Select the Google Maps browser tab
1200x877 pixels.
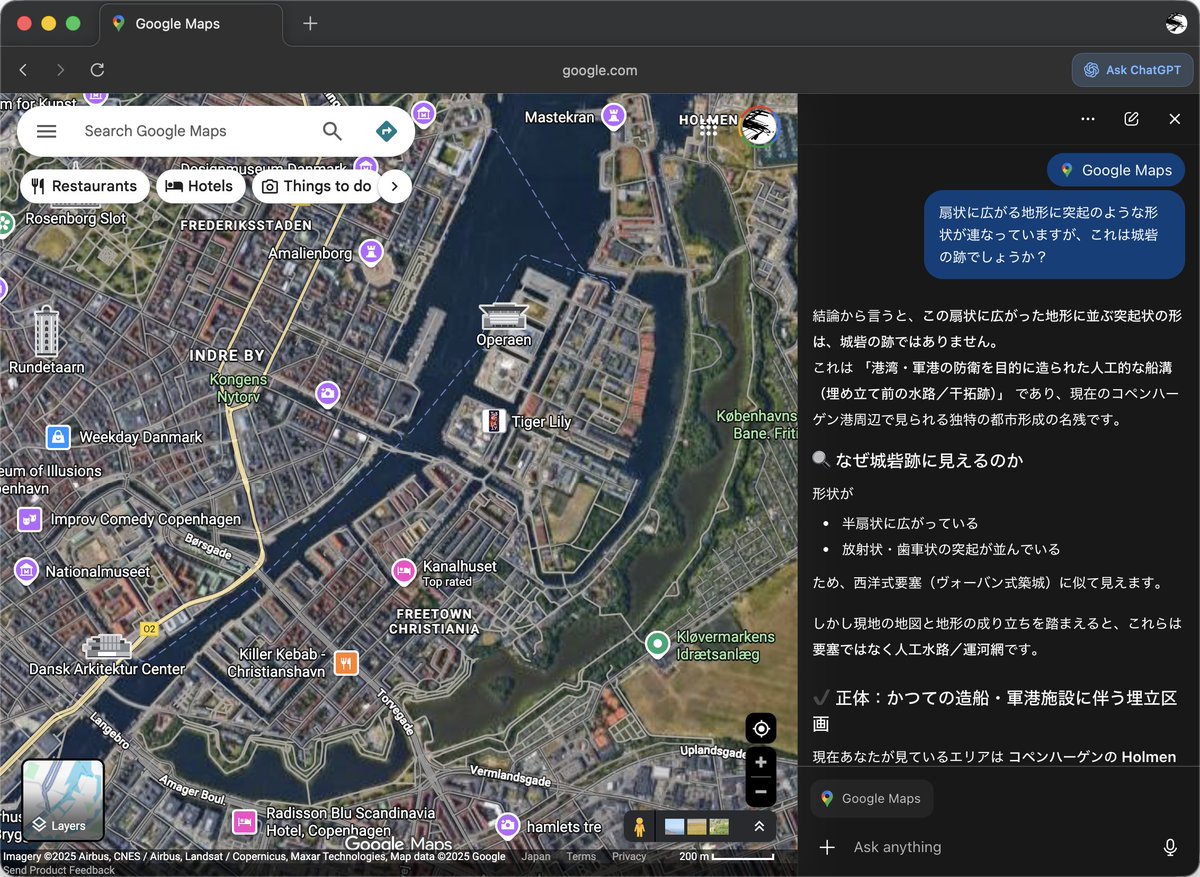pos(190,24)
